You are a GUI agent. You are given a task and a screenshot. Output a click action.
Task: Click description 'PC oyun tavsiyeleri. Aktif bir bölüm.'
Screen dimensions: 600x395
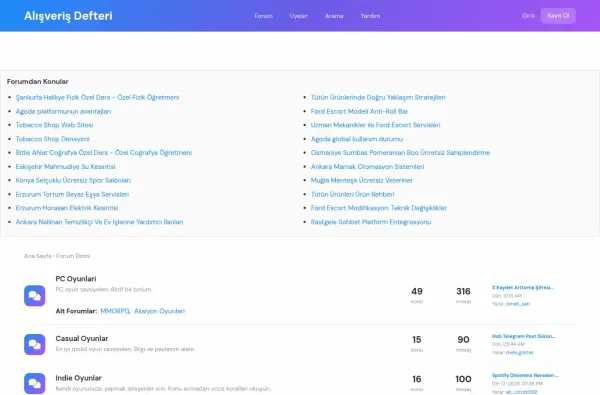pos(103,289)
